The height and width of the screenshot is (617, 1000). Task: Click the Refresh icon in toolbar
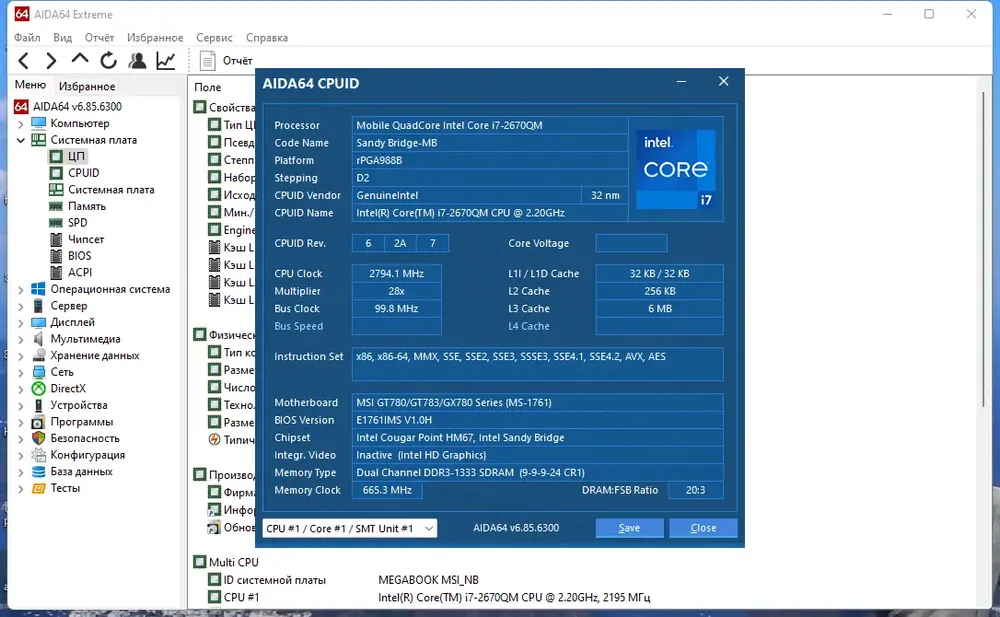[x=108, y=61]
